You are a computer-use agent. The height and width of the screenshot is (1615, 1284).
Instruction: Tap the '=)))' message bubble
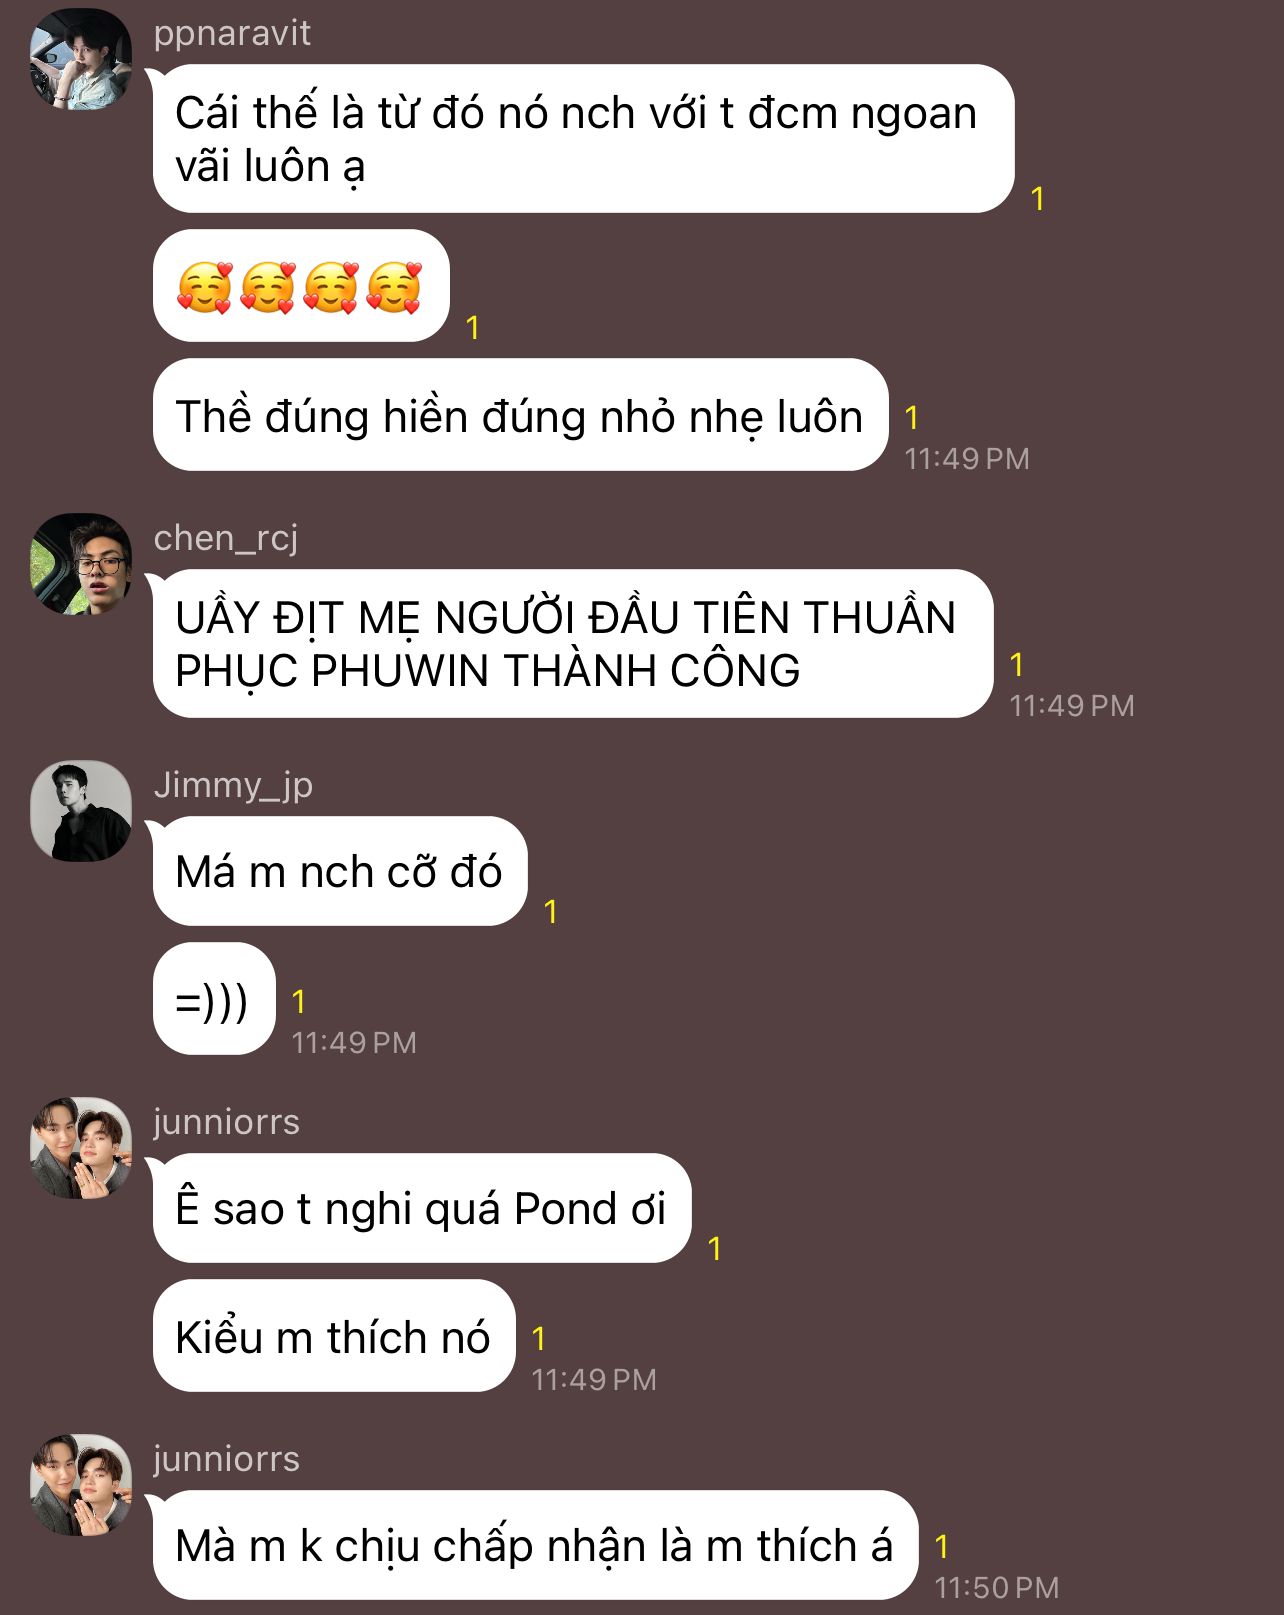[x=214, y=999]
